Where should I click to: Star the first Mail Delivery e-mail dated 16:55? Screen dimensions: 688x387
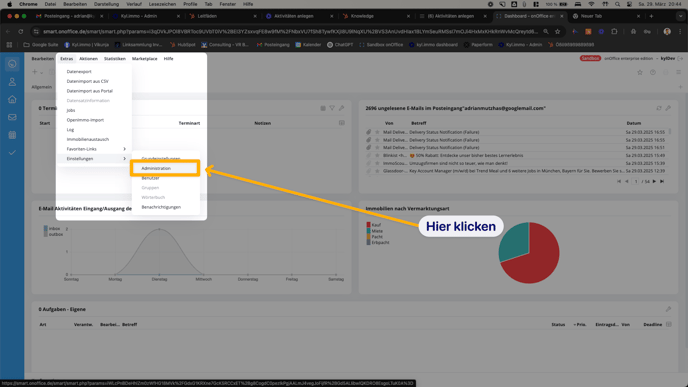coord(377,132)
